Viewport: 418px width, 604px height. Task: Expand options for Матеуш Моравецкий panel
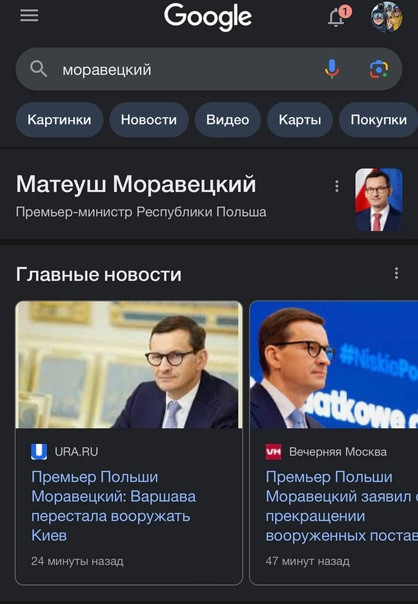pos(337,186)
